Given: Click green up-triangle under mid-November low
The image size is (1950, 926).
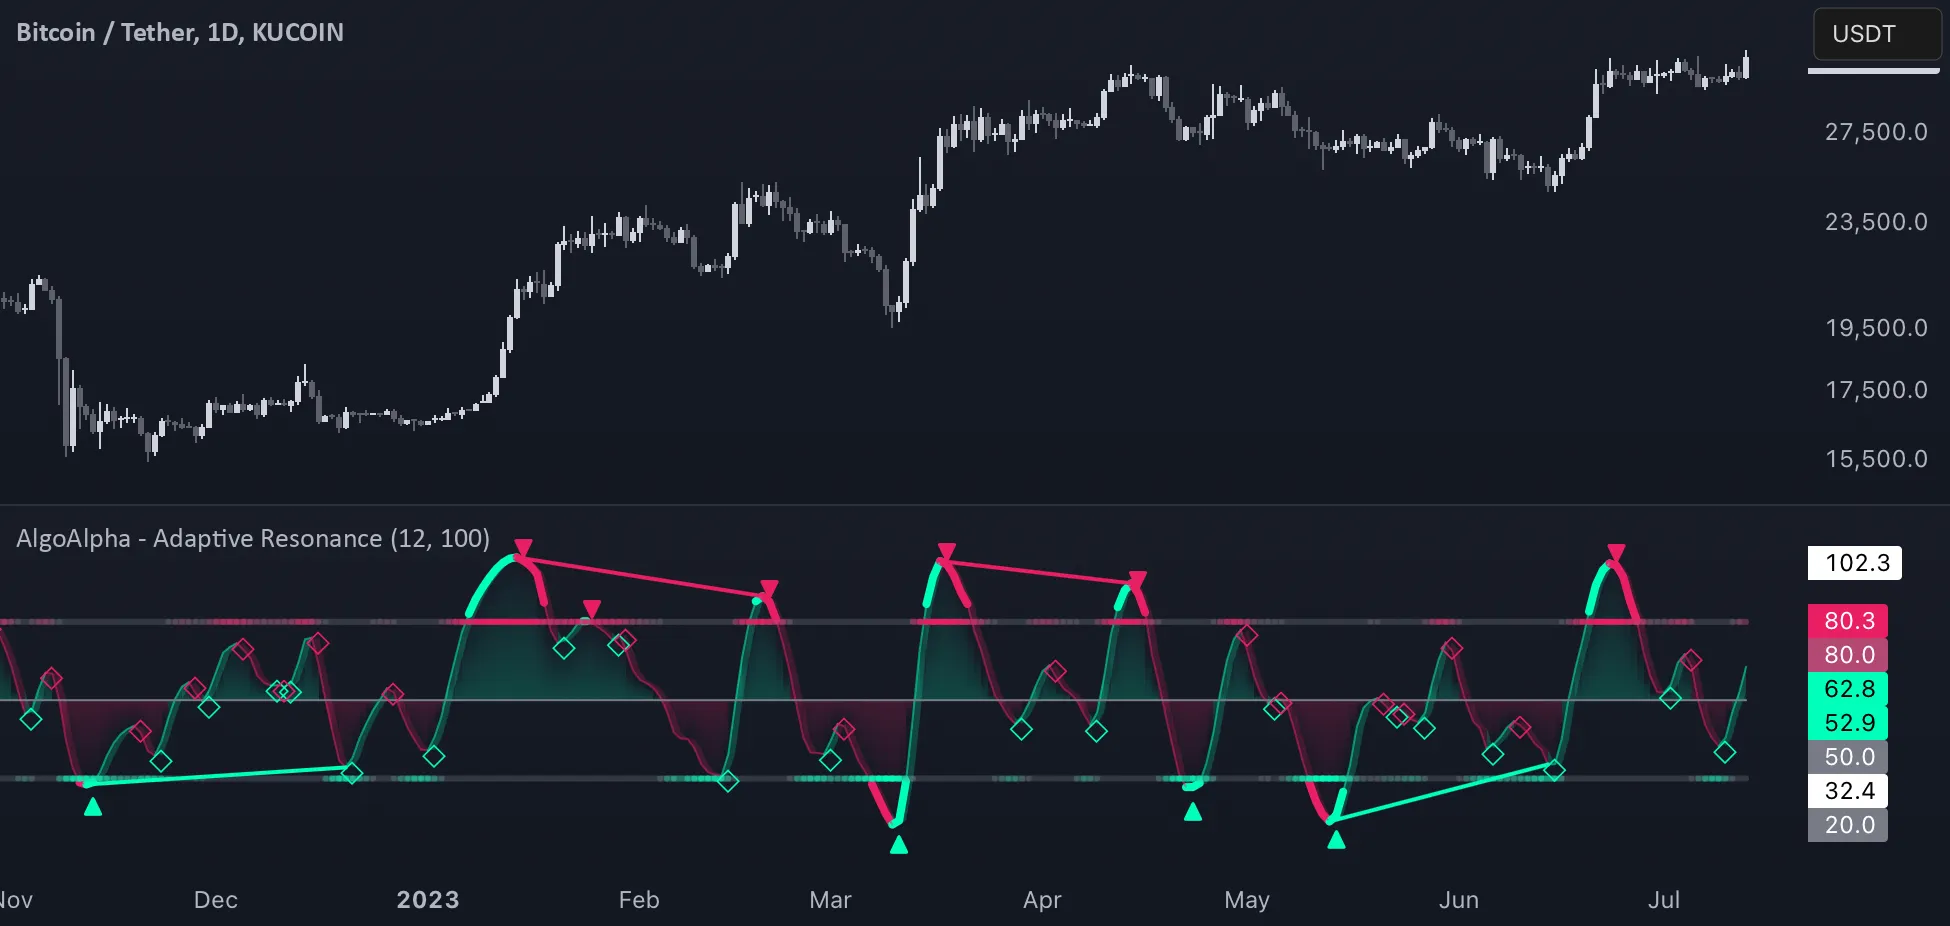Looking at the screenshot, I should (x=93, y=807).
